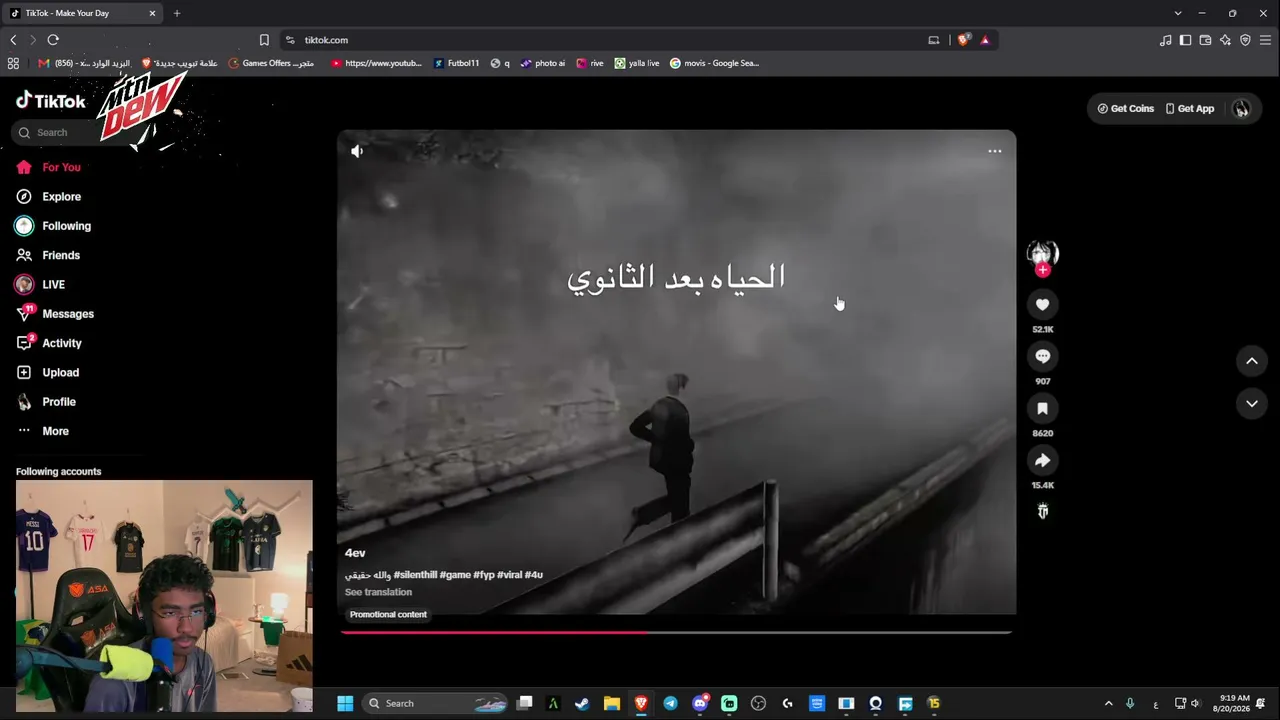1280x720 pixels.
Task: Open the Brave Wallet icon
Action: [1205, 40]
